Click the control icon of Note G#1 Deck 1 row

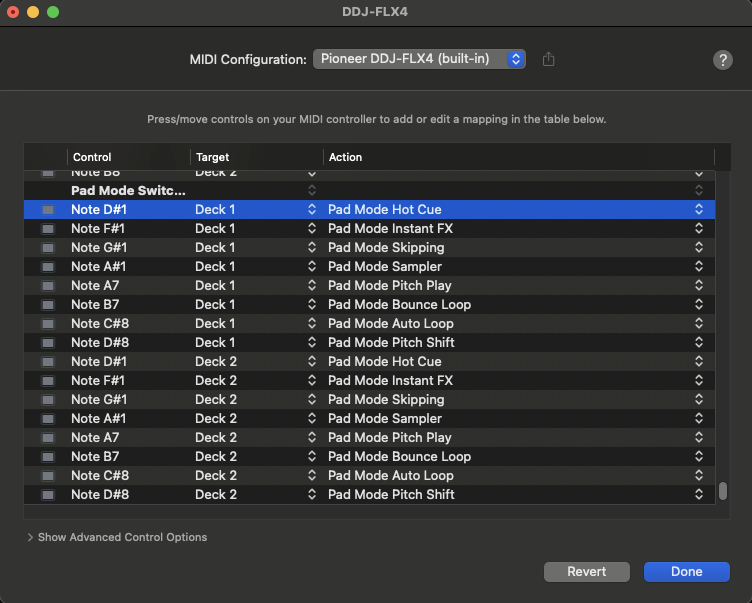[x=48, y=248]
